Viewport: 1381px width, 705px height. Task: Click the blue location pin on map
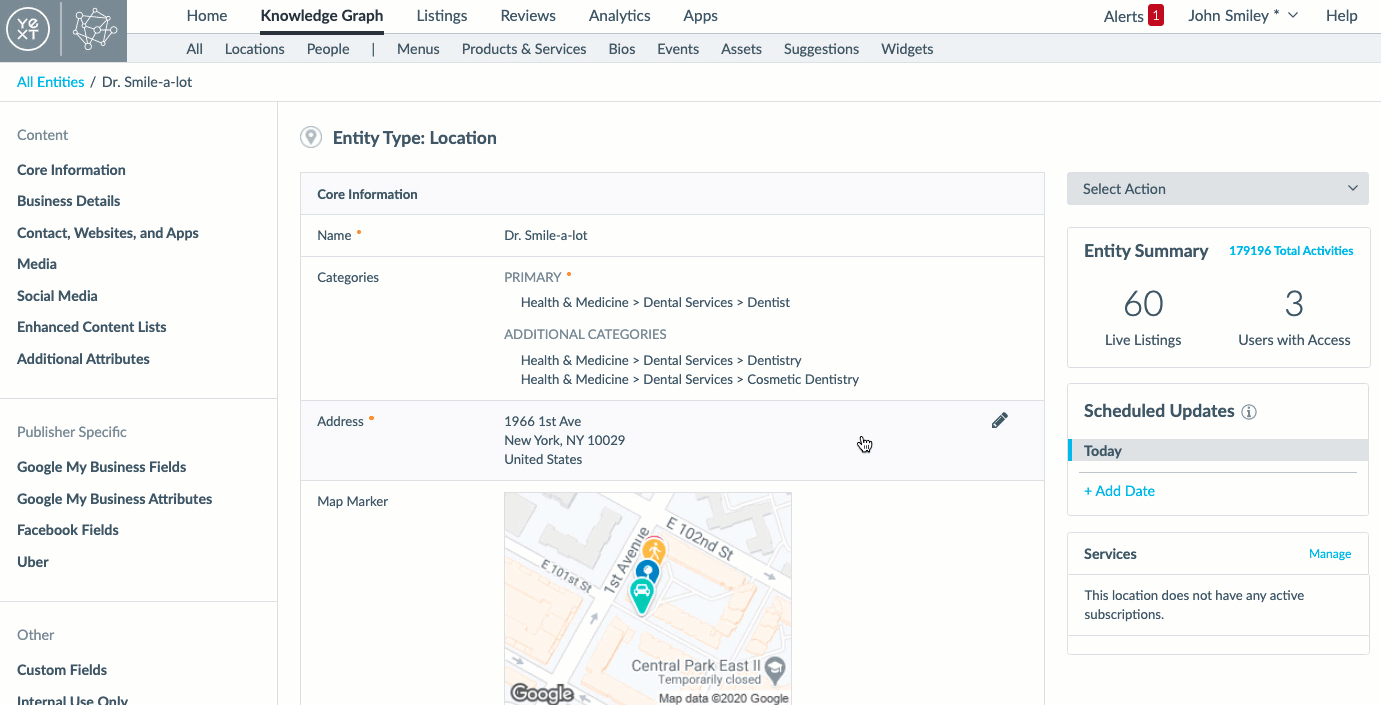648,572
